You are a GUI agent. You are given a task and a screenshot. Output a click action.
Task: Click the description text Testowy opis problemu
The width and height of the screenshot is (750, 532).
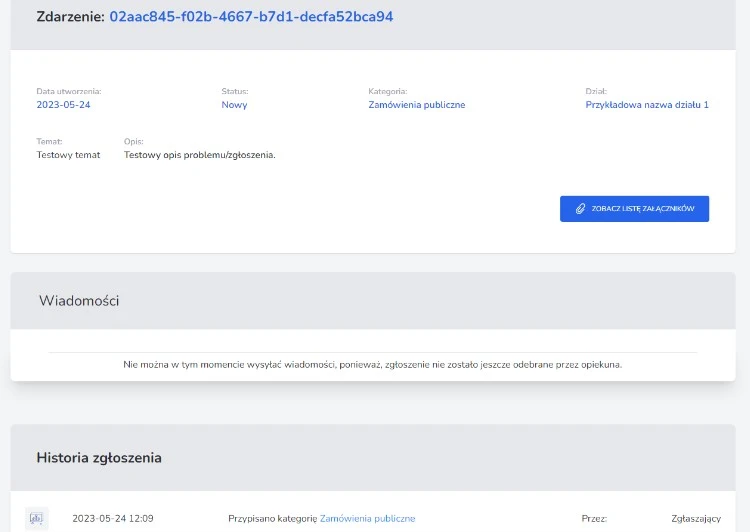[199, 155]
